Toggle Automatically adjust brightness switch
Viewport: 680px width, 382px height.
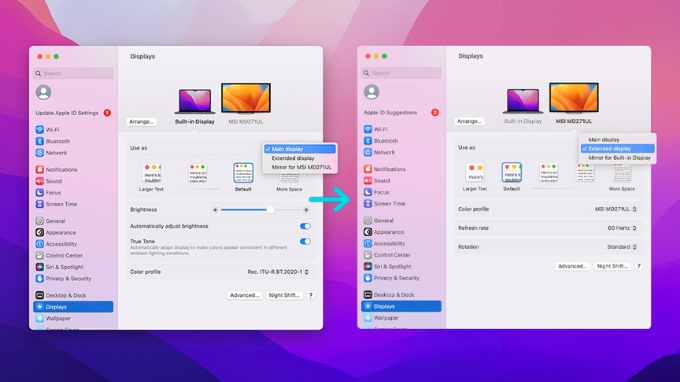point(305,226)
